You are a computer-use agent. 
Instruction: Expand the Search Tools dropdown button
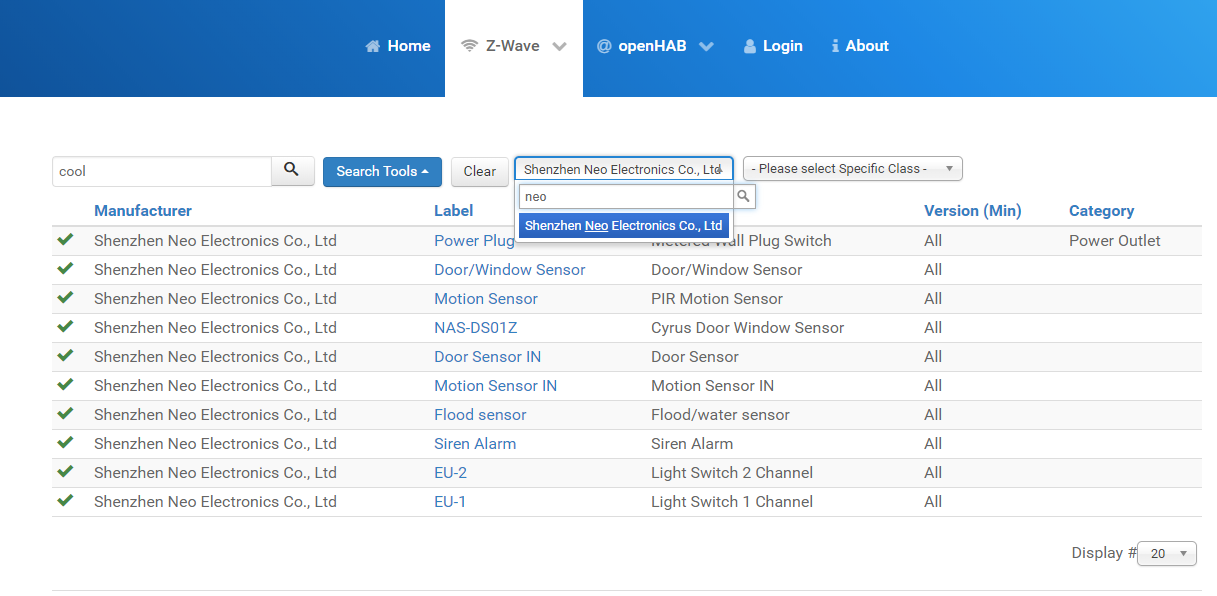click(x=382, y=171)
